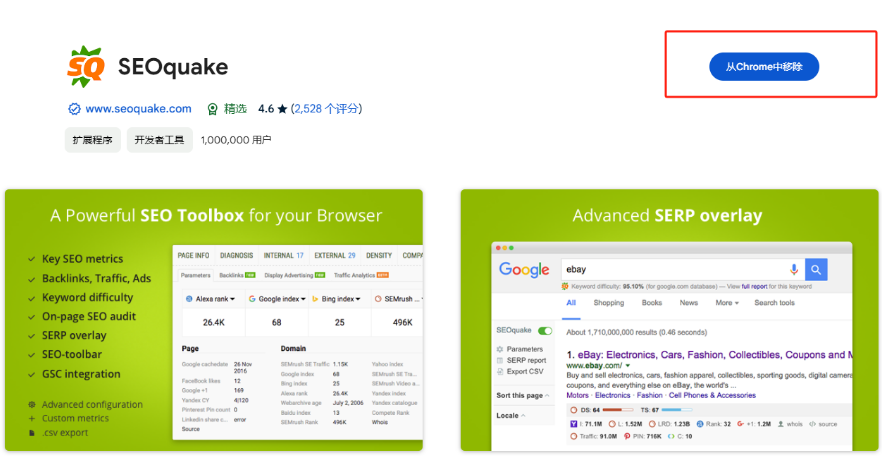The height and width of the screenshot is (456, 882).
Task: Click the Google logo in preview
Action: [524, 269]
